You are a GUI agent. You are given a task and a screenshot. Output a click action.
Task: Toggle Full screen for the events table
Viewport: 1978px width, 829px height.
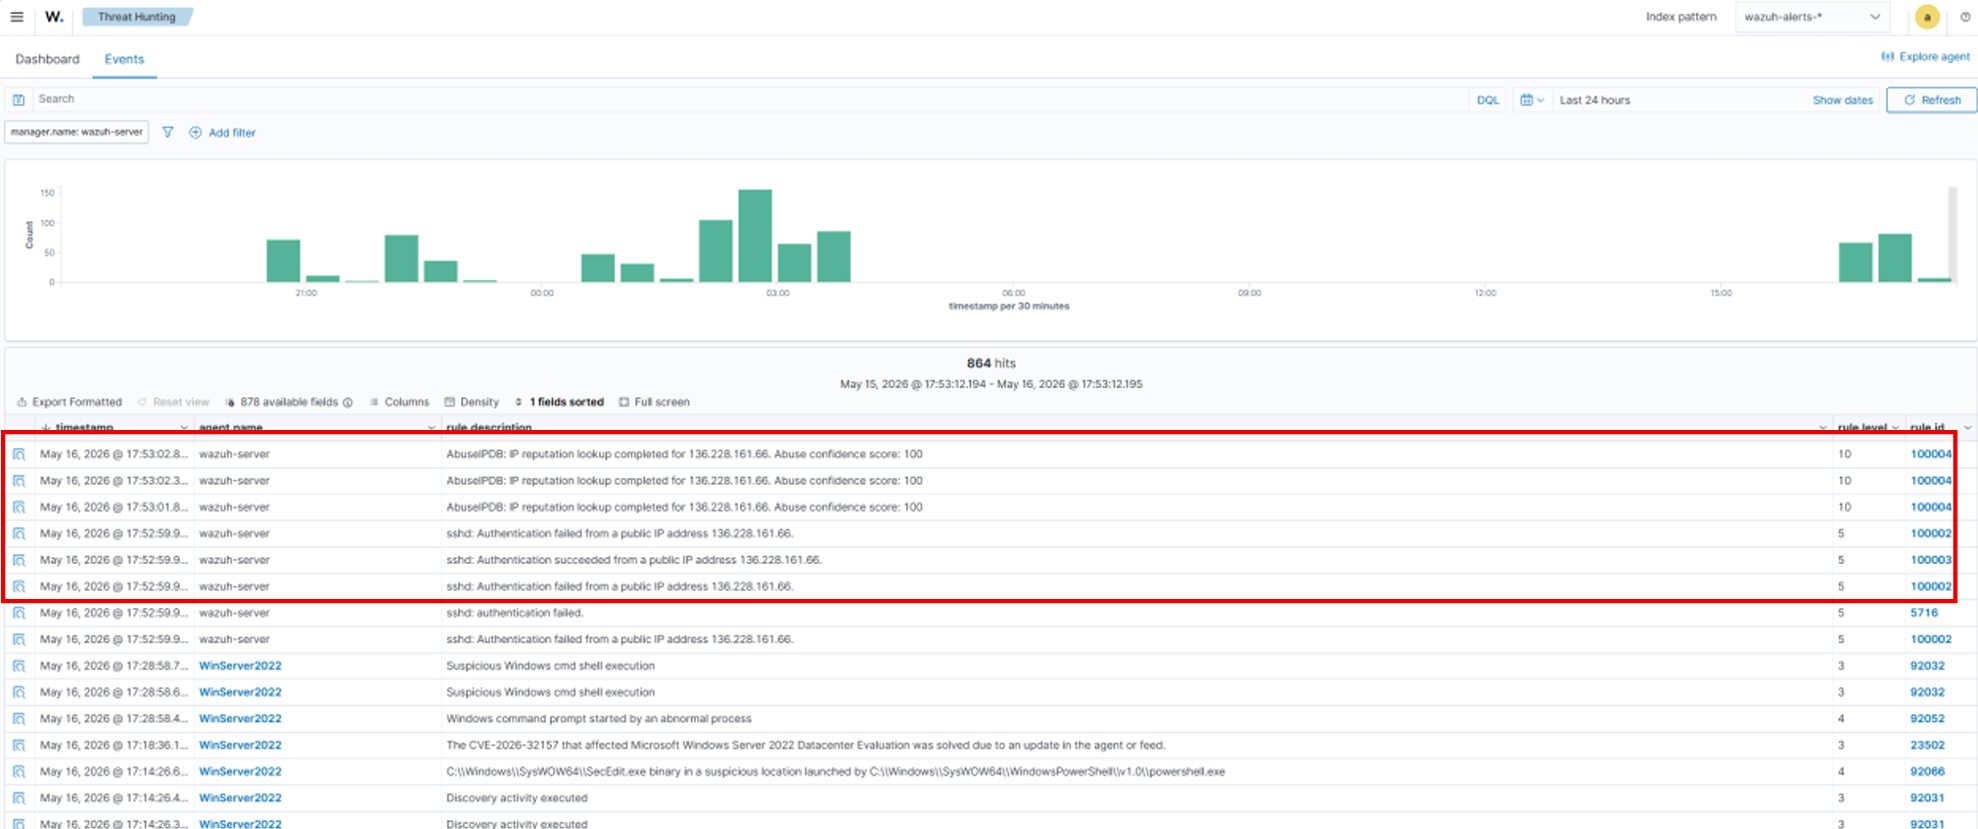654,402
